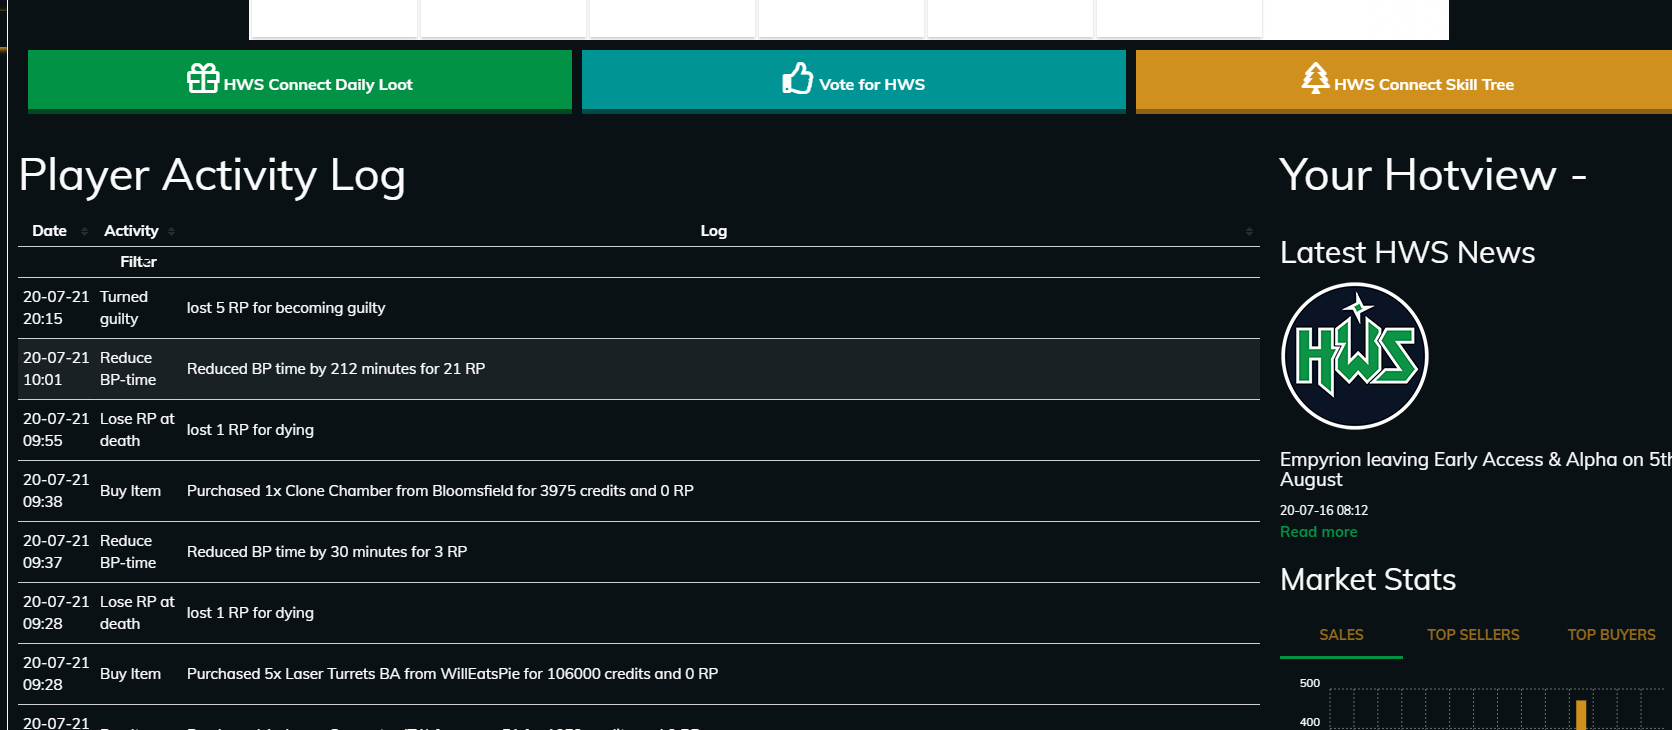Click the orange bar in Market Stats chart

click(x=1581, y=714)
